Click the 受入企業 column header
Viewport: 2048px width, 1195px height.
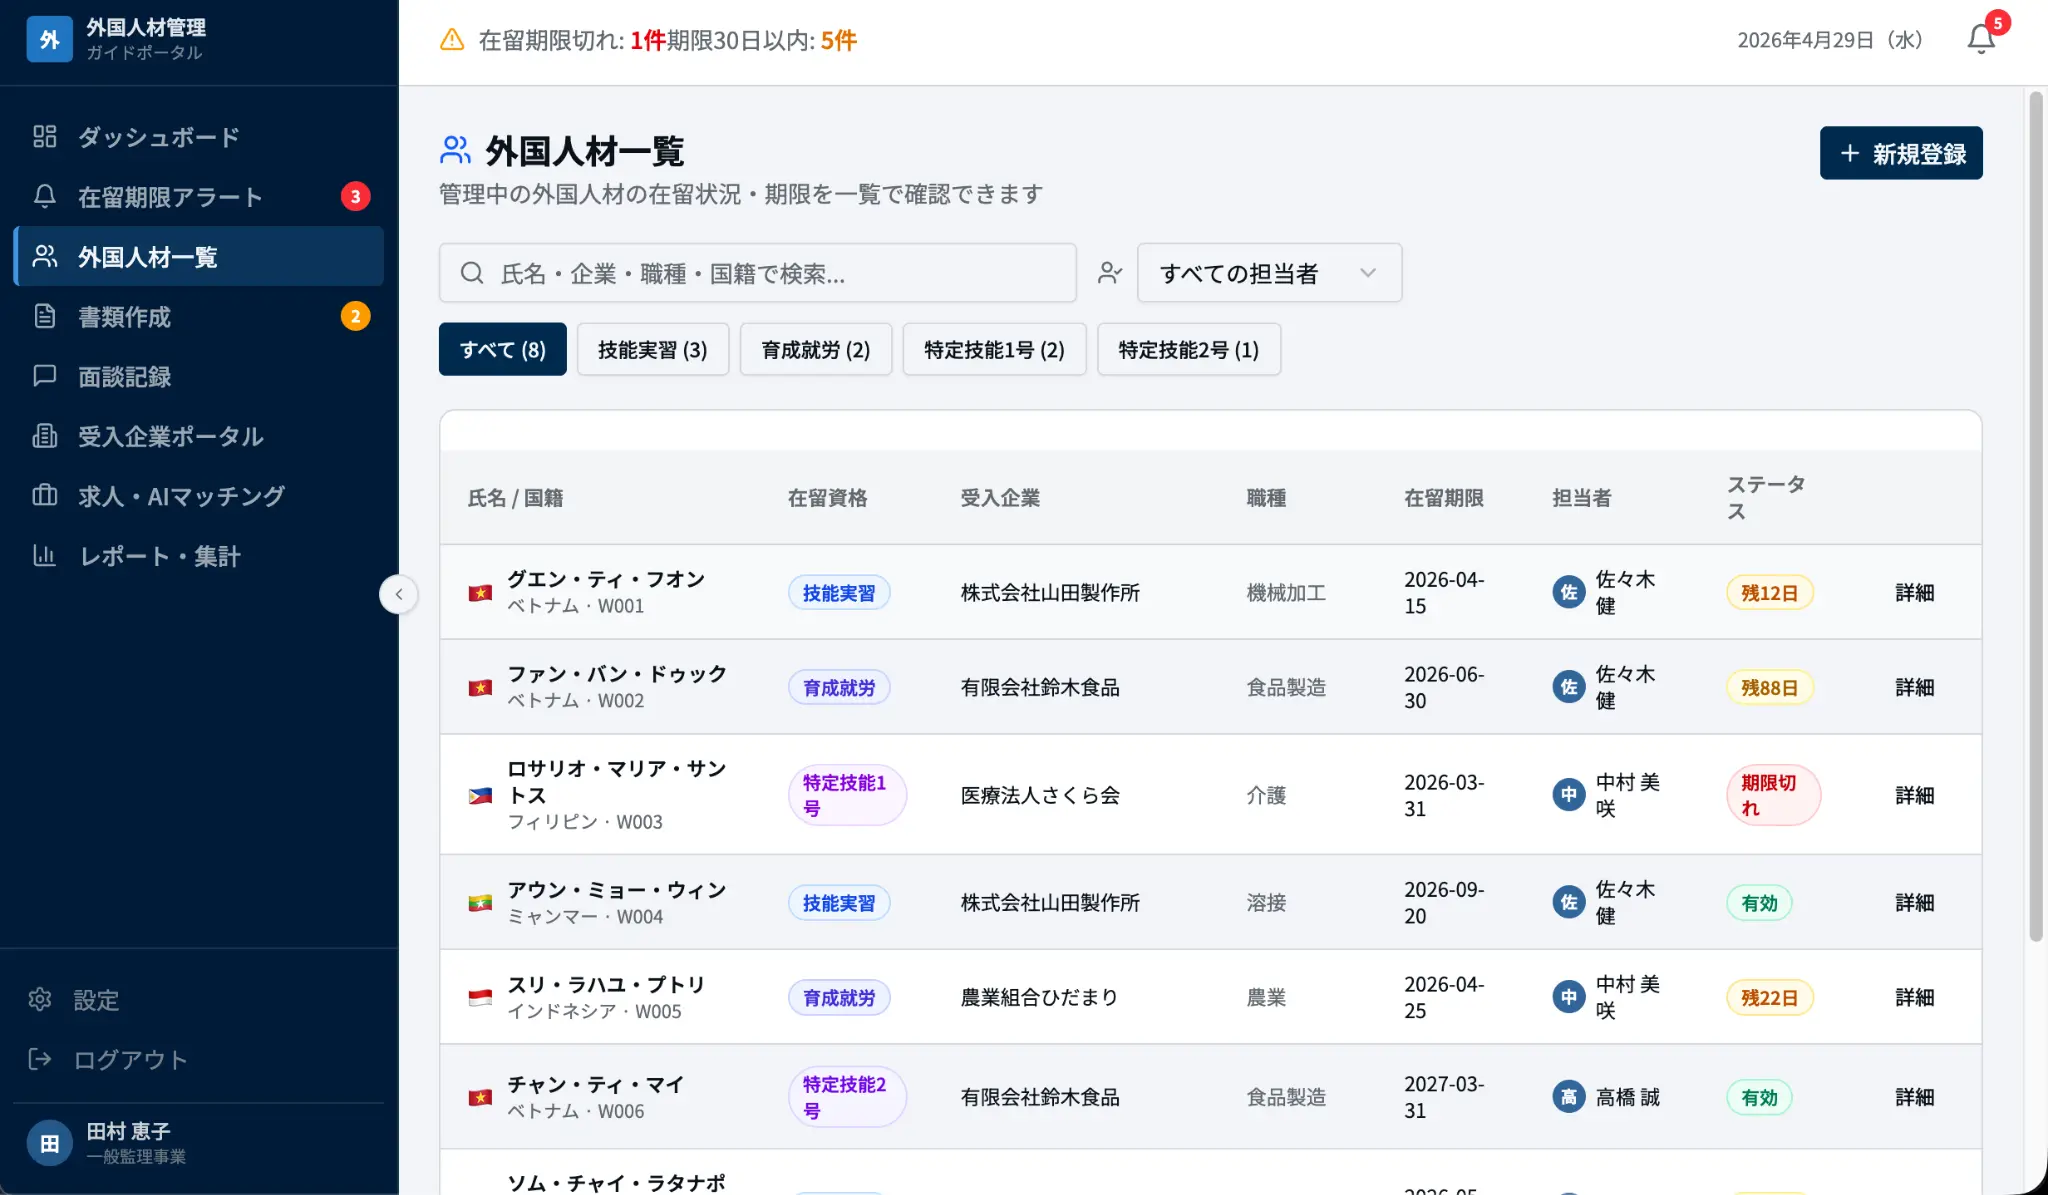pyautogui.click(x=1000, y=498)
